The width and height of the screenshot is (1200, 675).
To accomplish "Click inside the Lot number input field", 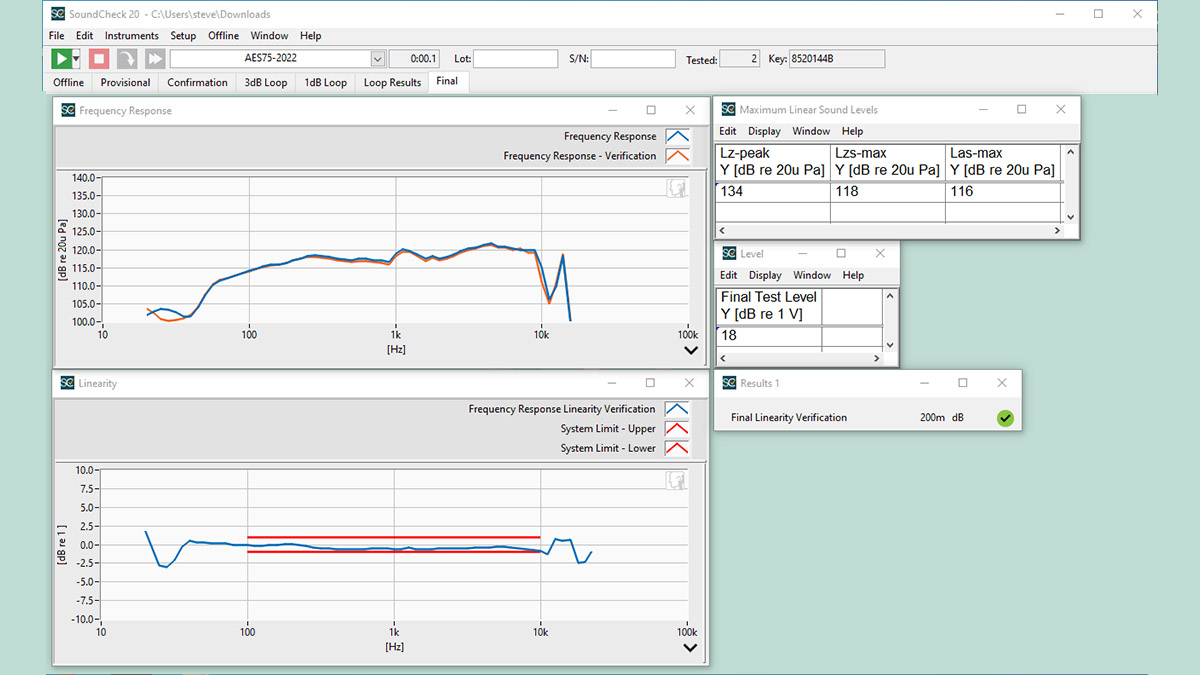I will [514, 58].
